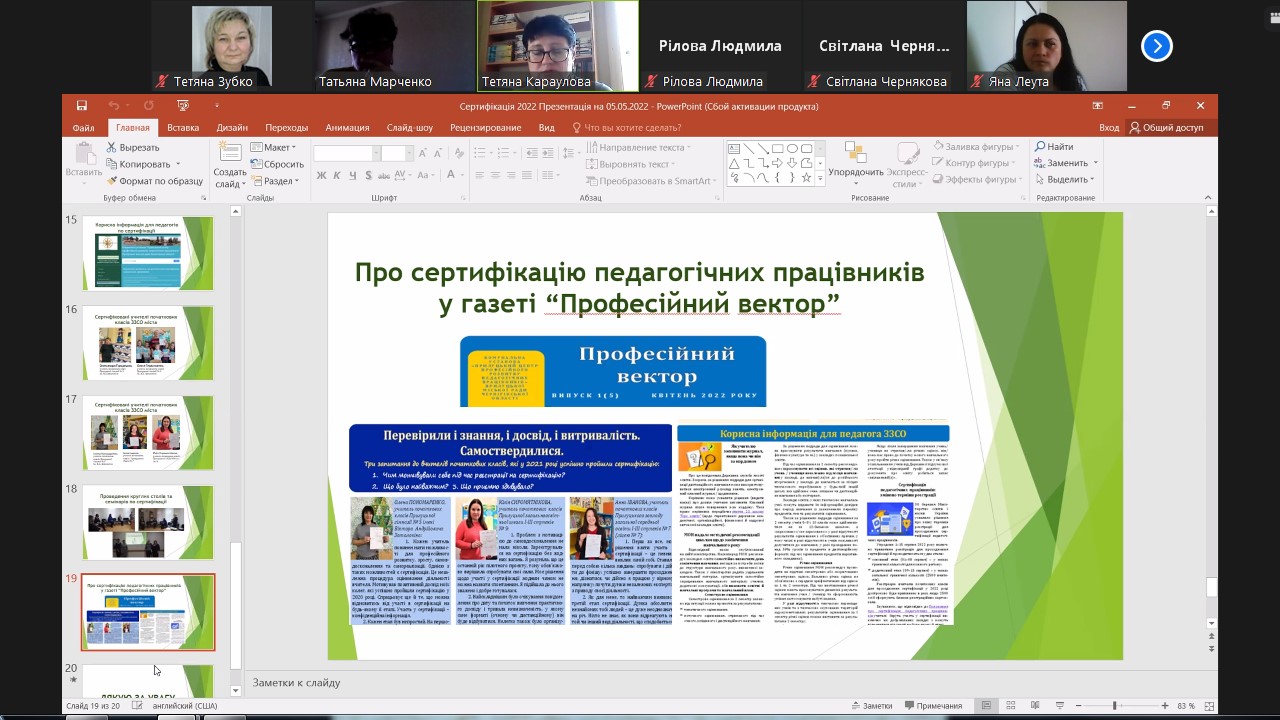Select slide 16 thumbnail
Image resolution: width=1280 pixels, height=720 pixels.
(x=148, y=343)
